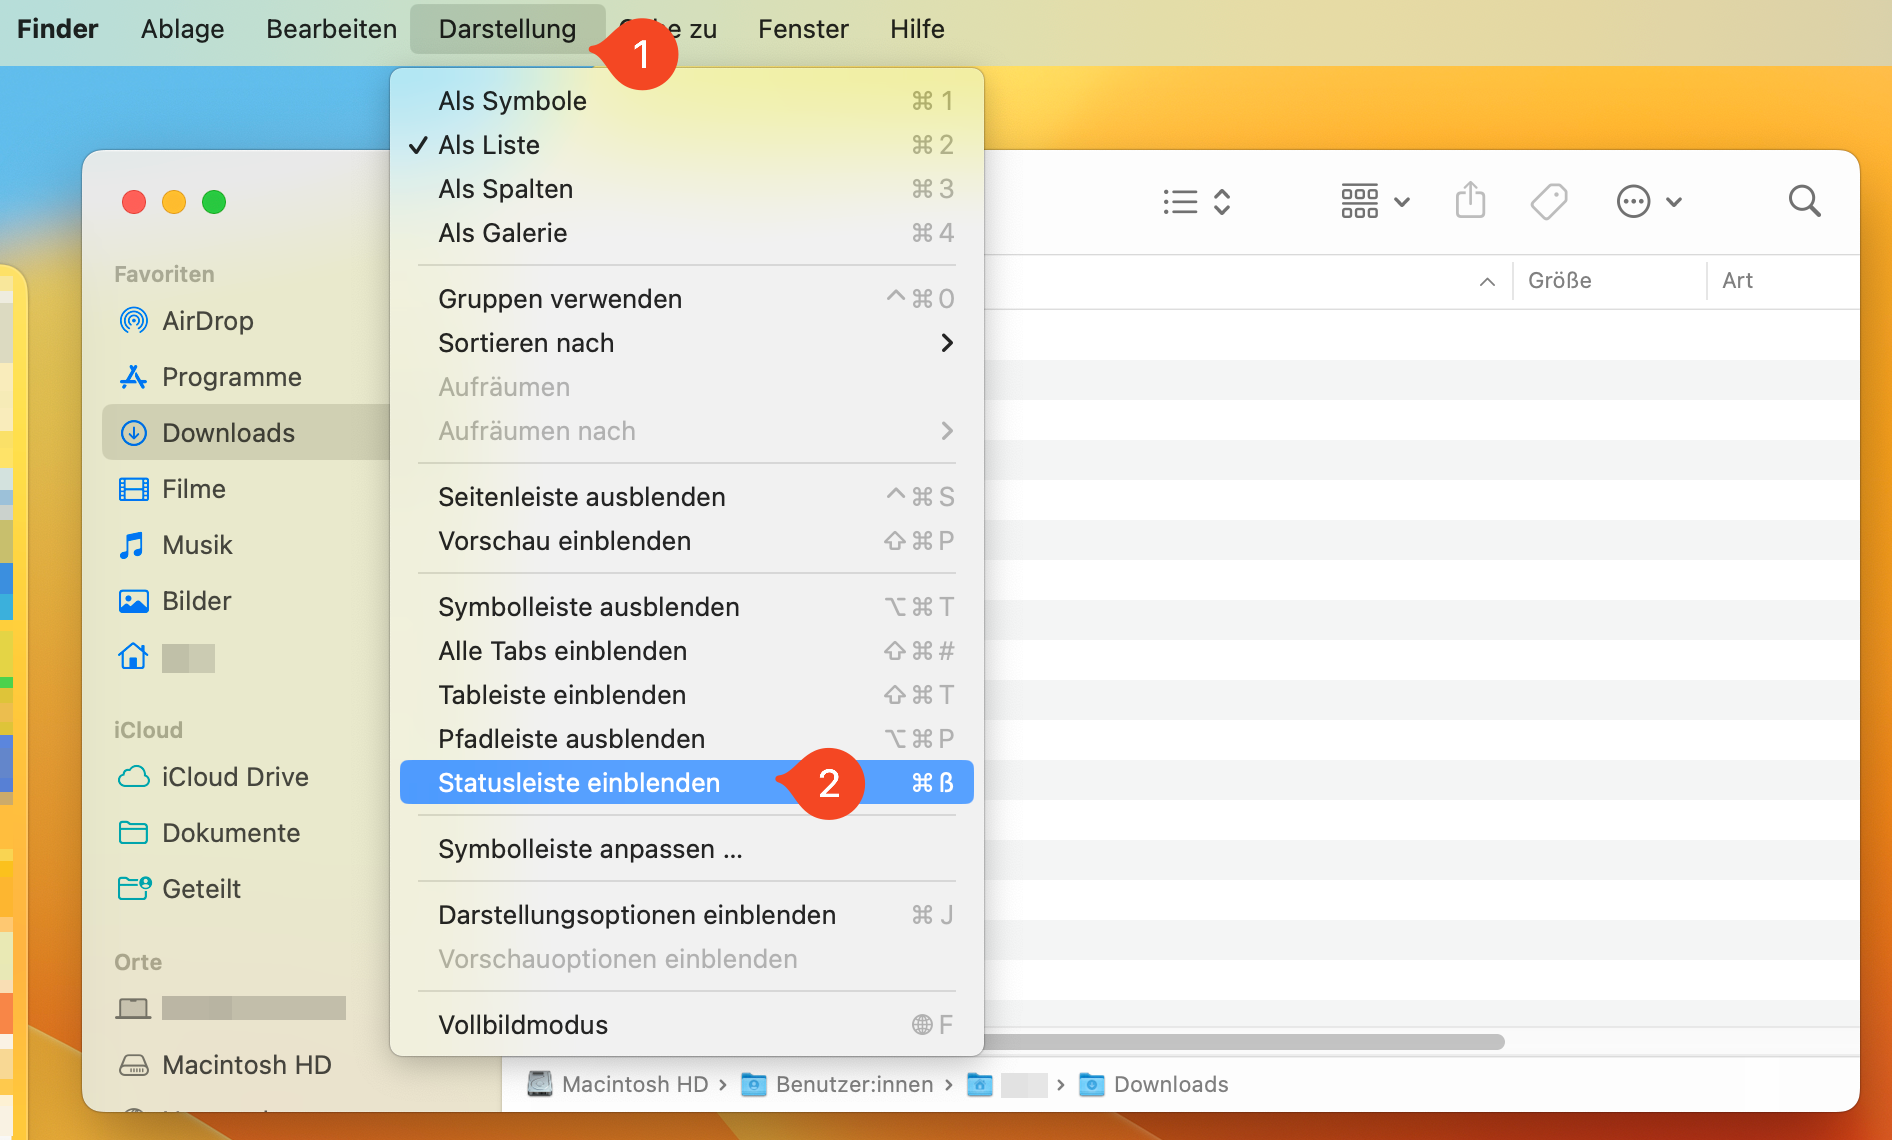Open more actions dropdown chevron
Image resolution: width=1892 pixels, height=1140 pixels.
tap(1674, 202)
